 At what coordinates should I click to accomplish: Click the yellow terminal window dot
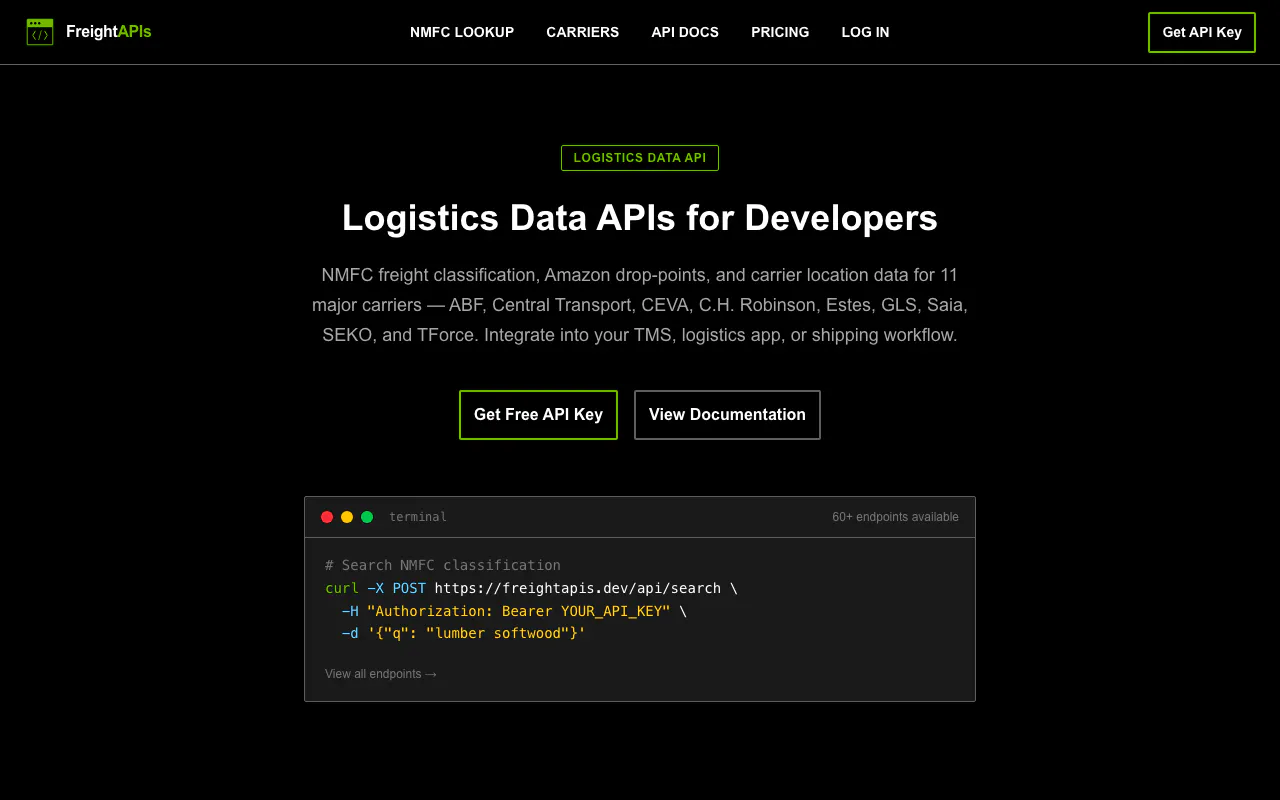point(347,517)
